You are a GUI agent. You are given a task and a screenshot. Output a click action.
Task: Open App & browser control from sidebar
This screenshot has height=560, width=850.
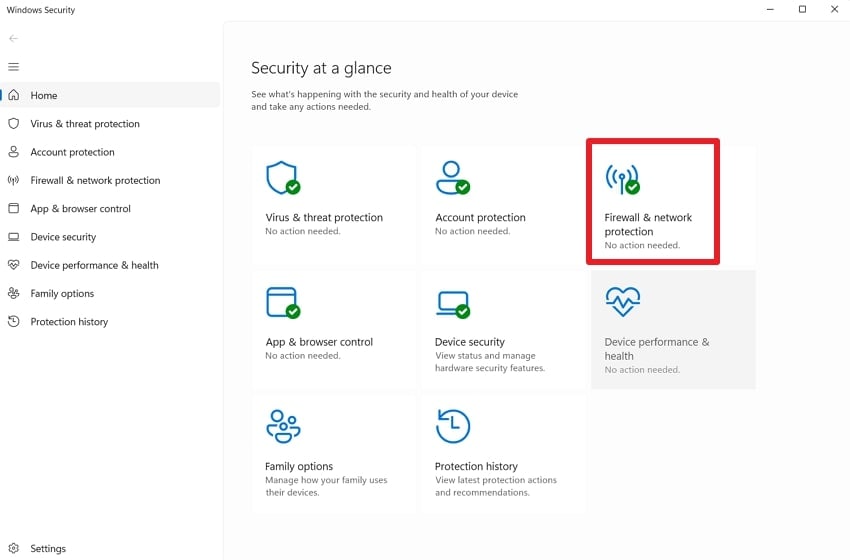(x=110, y=208)
